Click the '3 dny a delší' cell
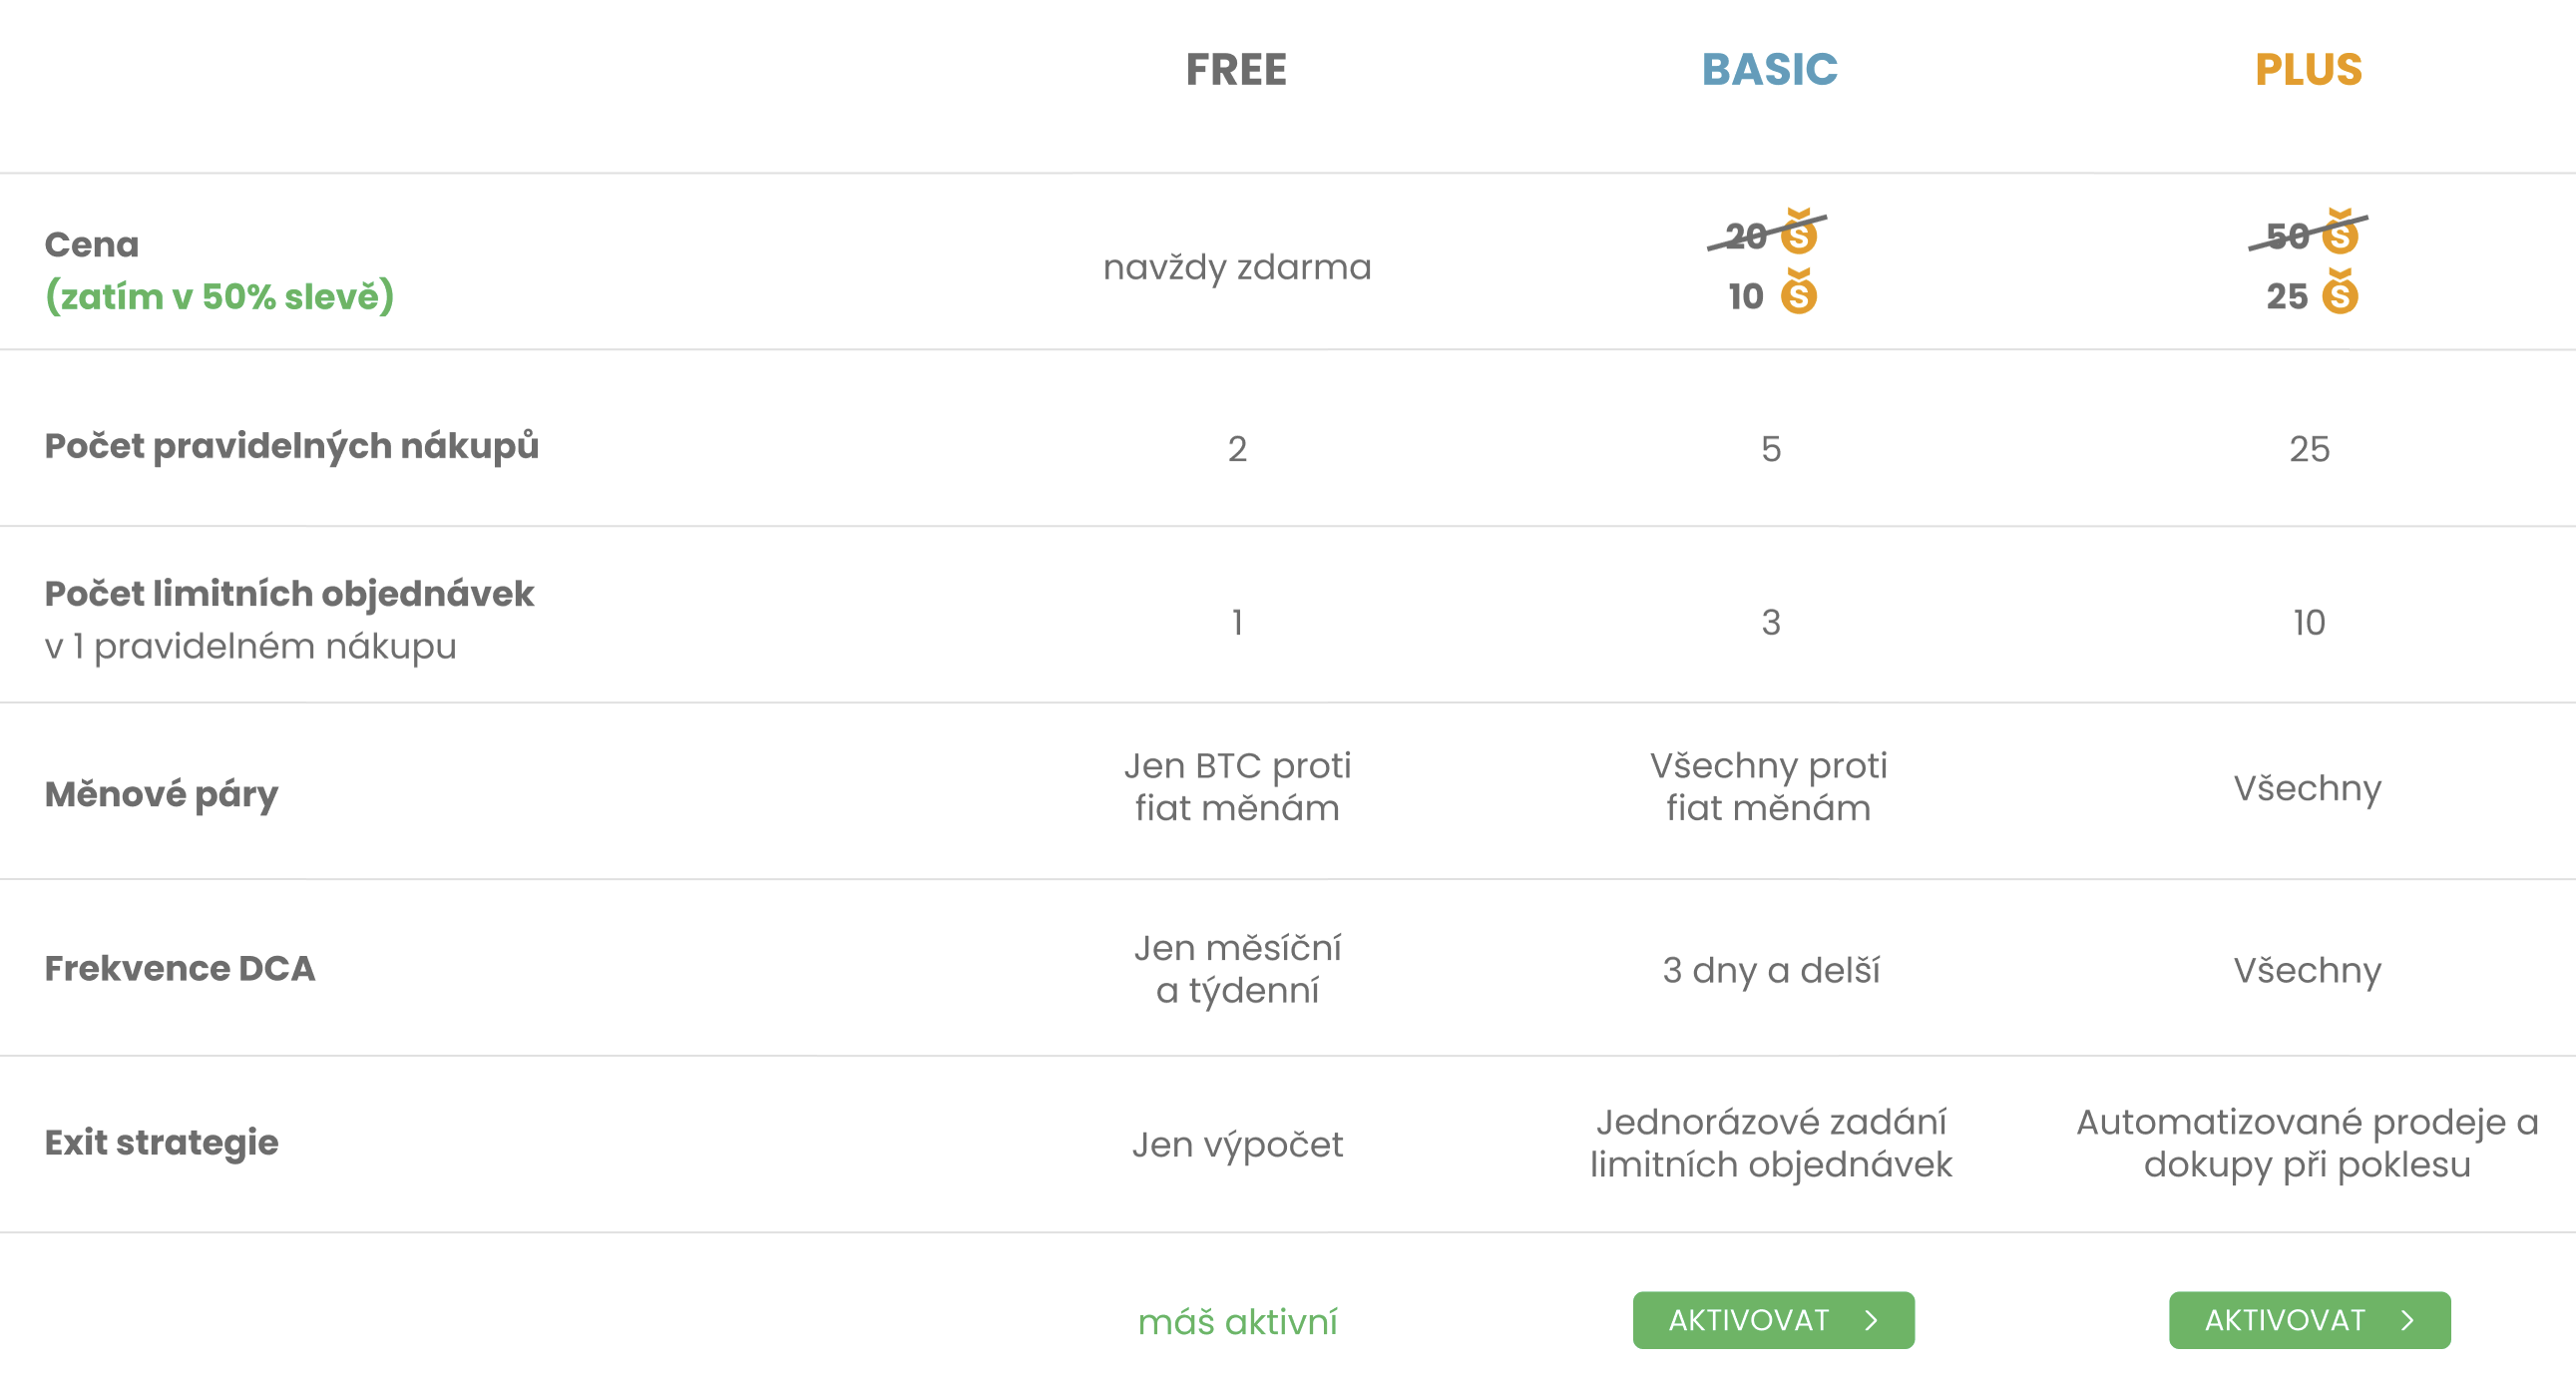Viewport: 2576px width, 1384px height. coord(1770,970)
